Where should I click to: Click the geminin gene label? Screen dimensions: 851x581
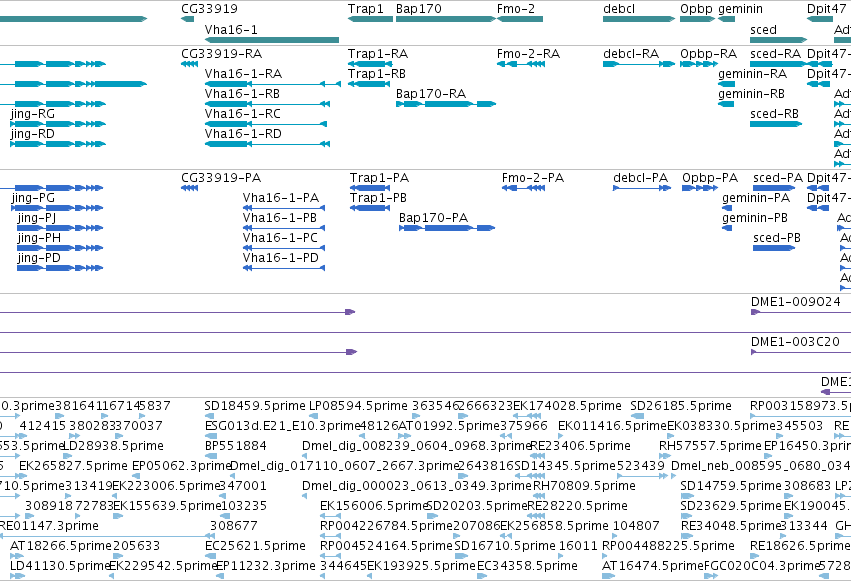(x=740, y=9)
